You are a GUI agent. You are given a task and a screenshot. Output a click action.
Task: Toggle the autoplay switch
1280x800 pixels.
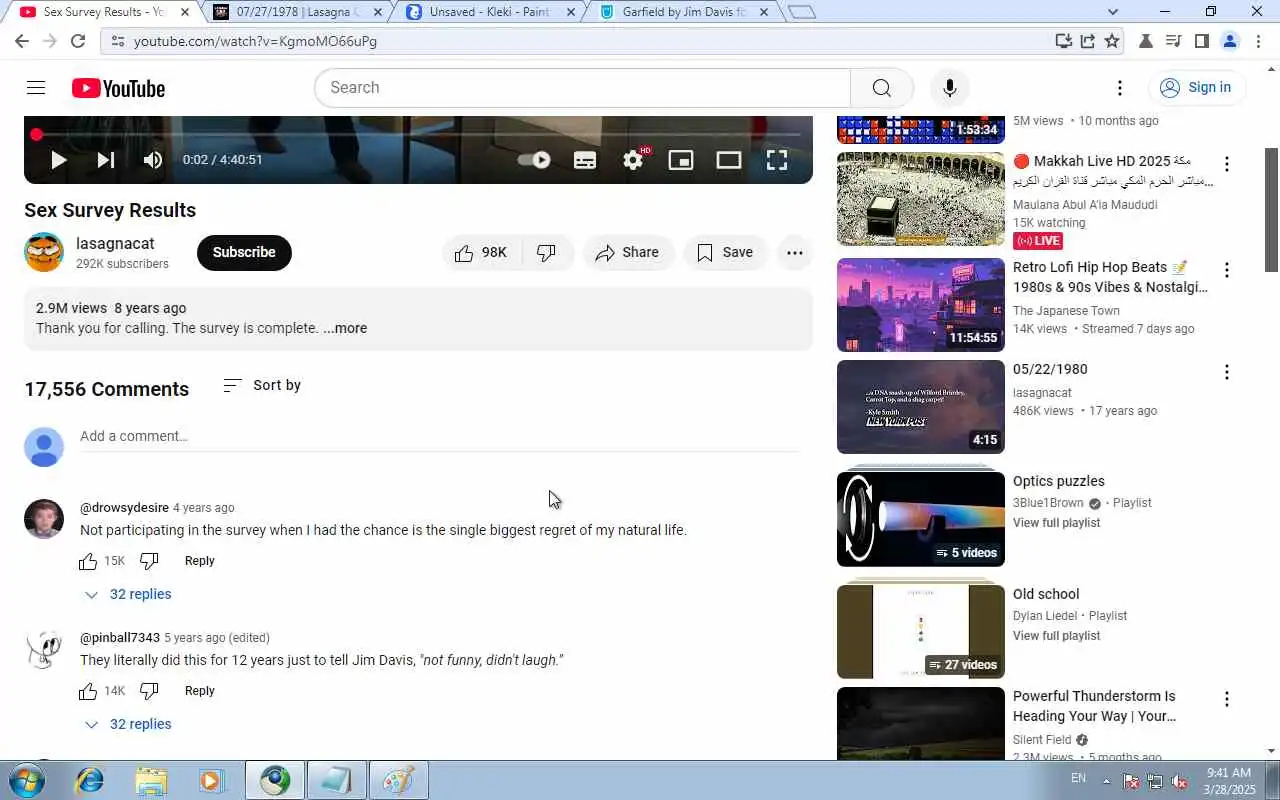pyautogui.click(x=535, y=160)
